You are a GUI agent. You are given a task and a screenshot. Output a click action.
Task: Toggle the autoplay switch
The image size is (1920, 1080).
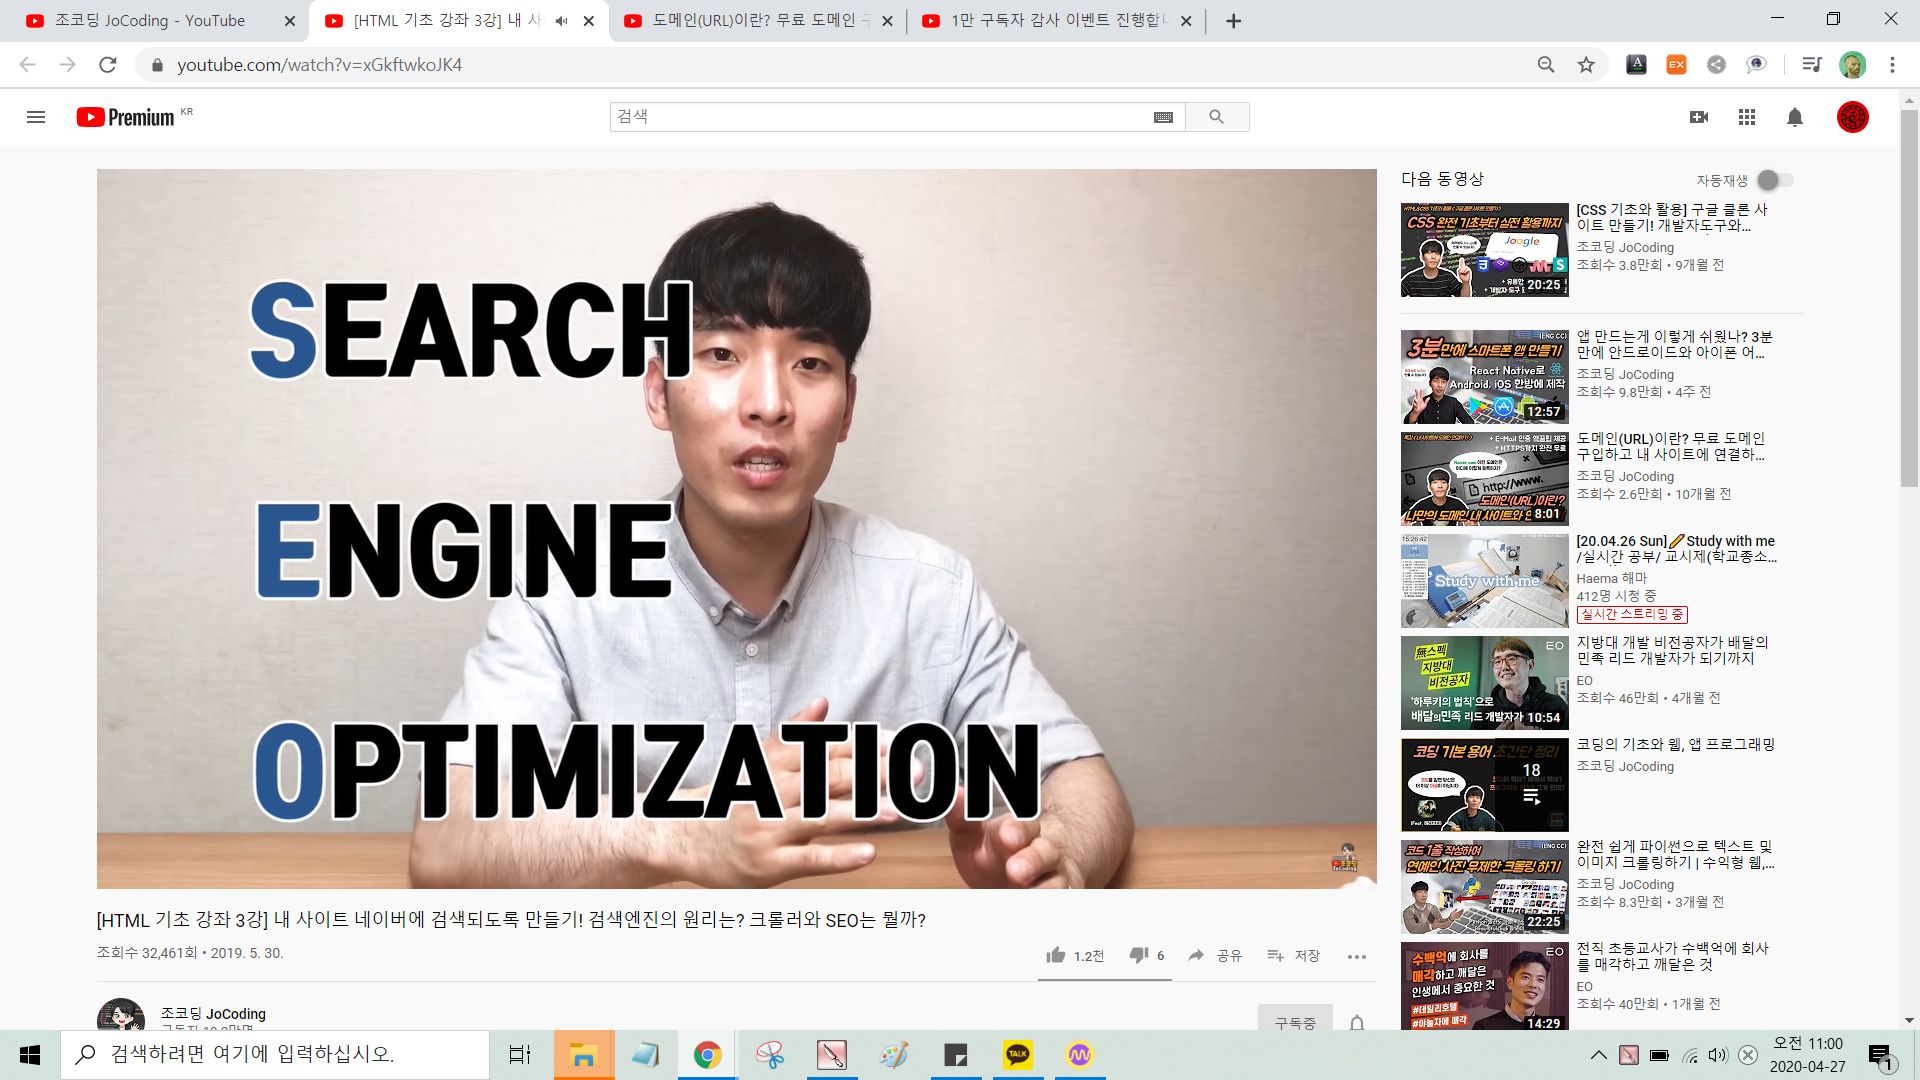(x=1775, y=180)
